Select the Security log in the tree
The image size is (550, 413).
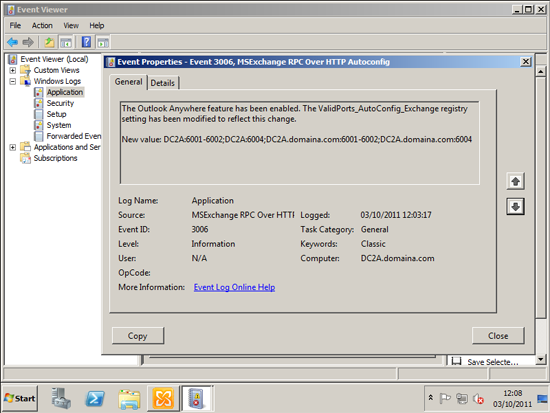(60, 103)
